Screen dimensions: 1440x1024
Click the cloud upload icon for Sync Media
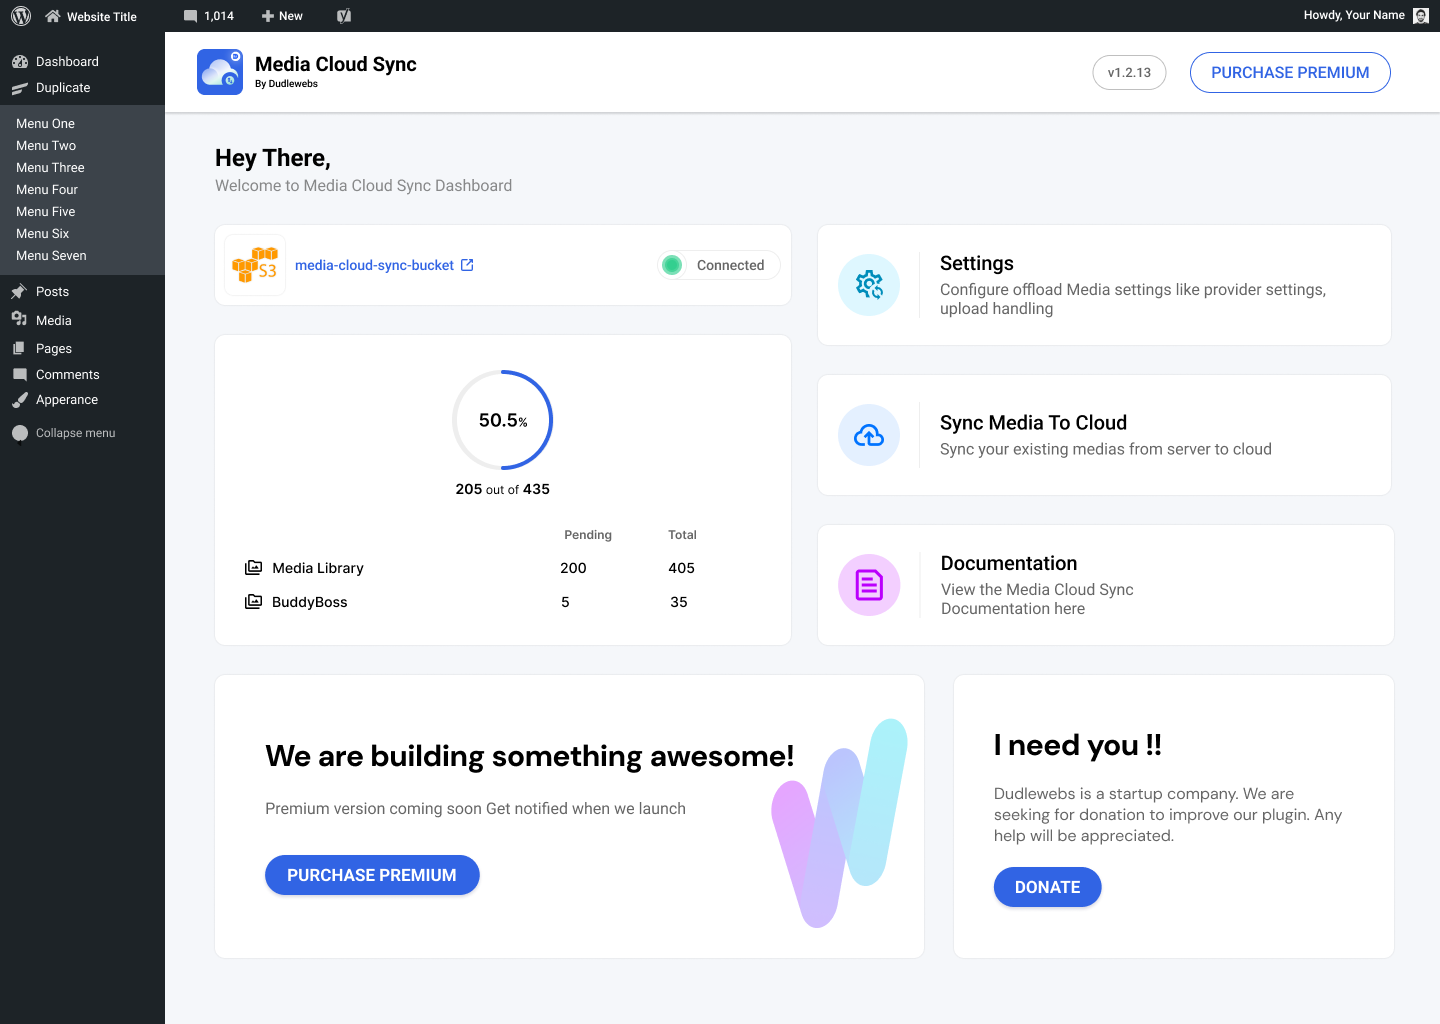pos(869,435)
